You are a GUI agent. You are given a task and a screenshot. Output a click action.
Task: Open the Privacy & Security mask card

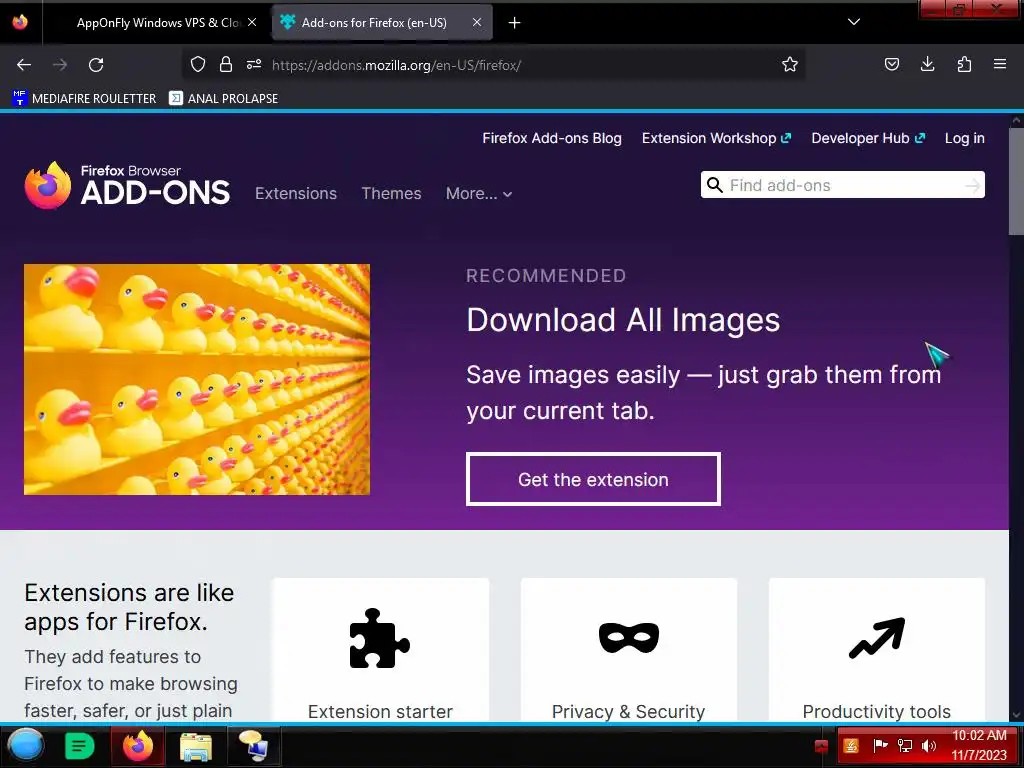tap(629, 650)
